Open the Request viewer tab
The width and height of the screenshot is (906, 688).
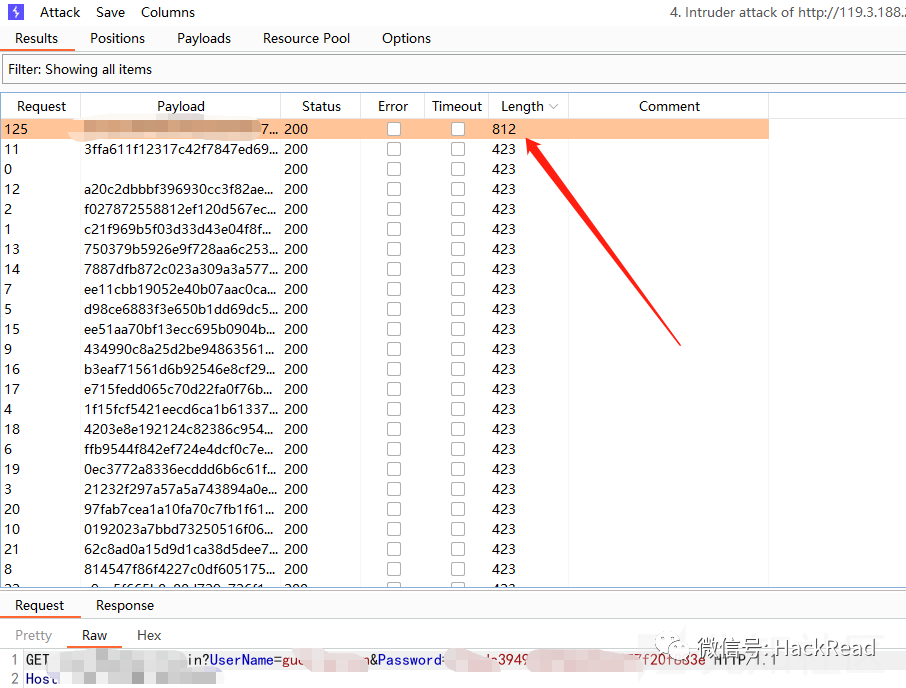click(39, 605)
